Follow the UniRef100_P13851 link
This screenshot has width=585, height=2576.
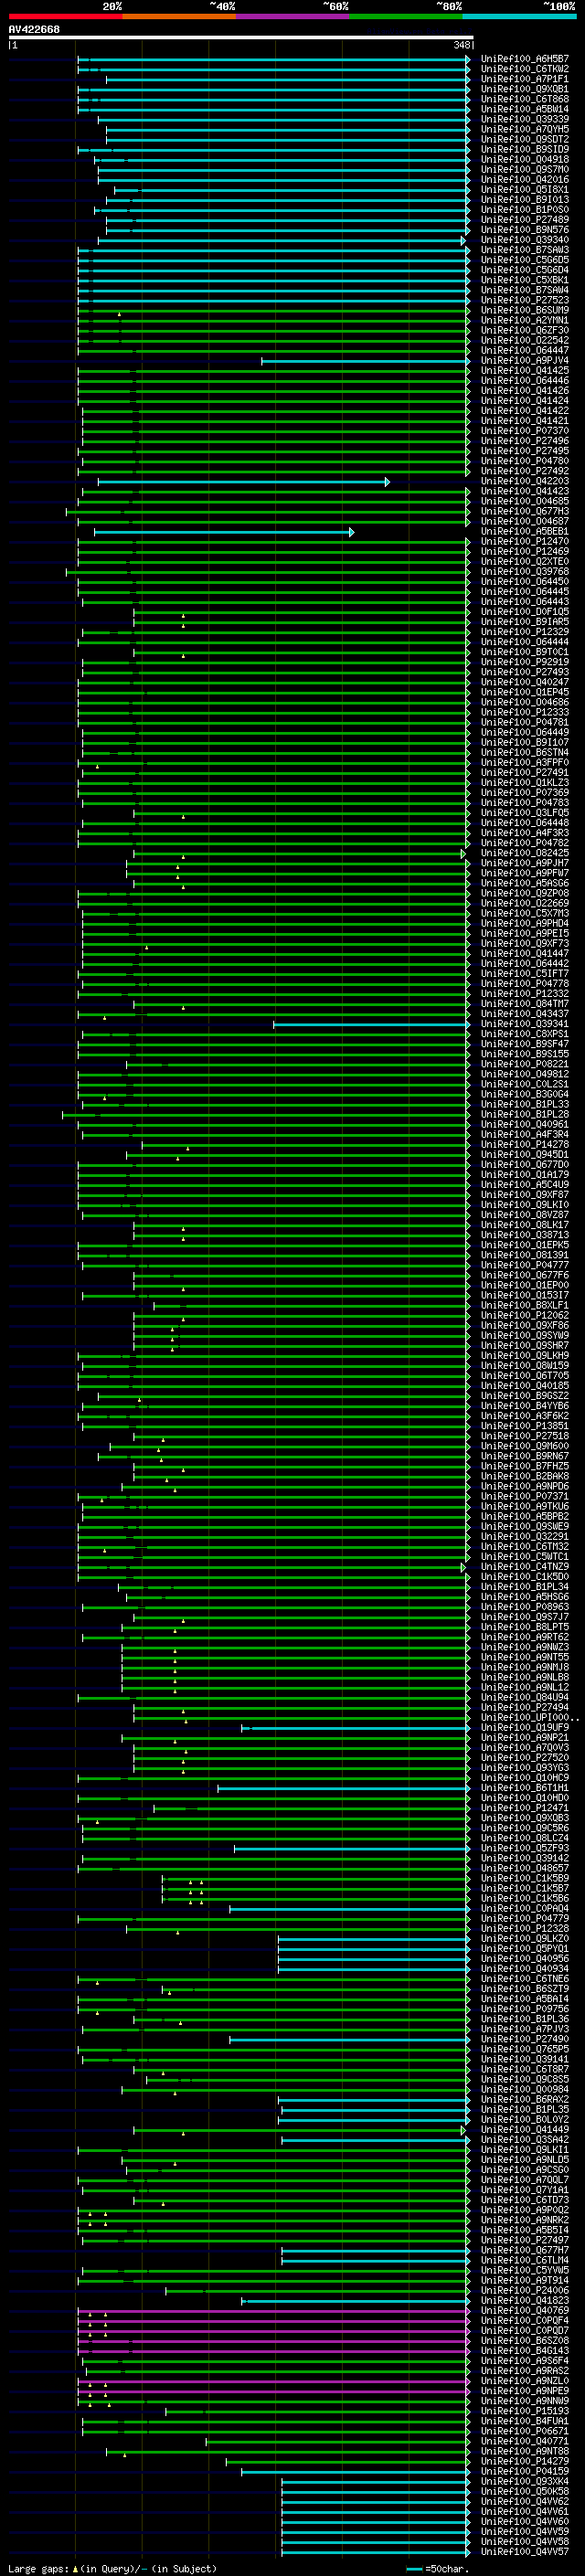524,1425
